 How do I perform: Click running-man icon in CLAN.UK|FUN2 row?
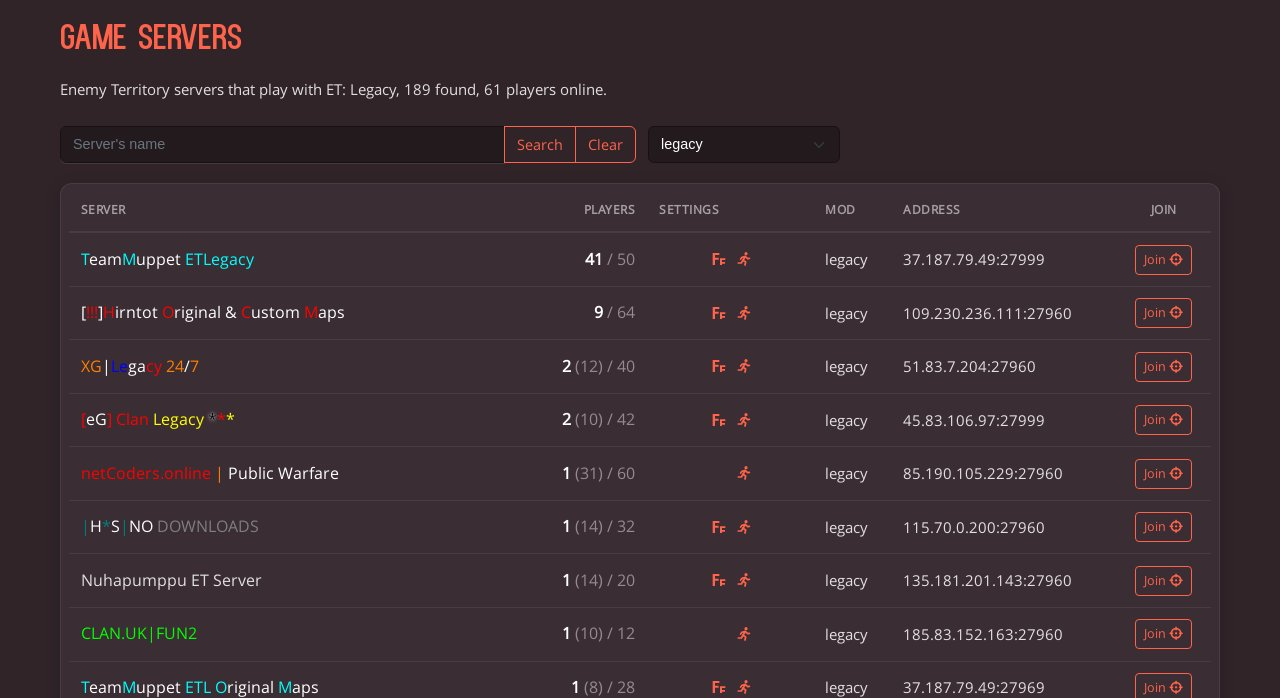[744, 634]
